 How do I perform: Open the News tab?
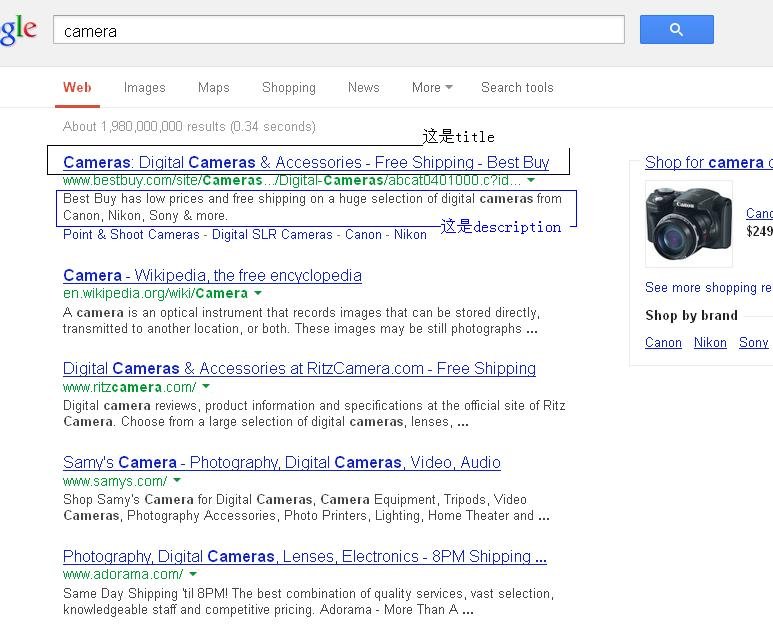[363, 88]
